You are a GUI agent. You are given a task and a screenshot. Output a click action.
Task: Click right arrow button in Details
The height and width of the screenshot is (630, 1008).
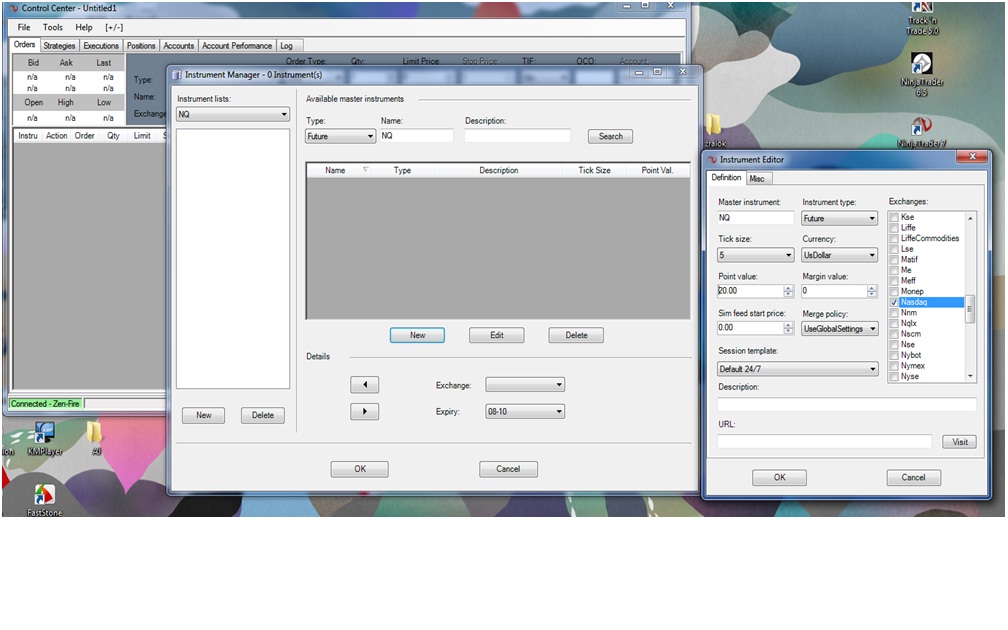(364, 411)
